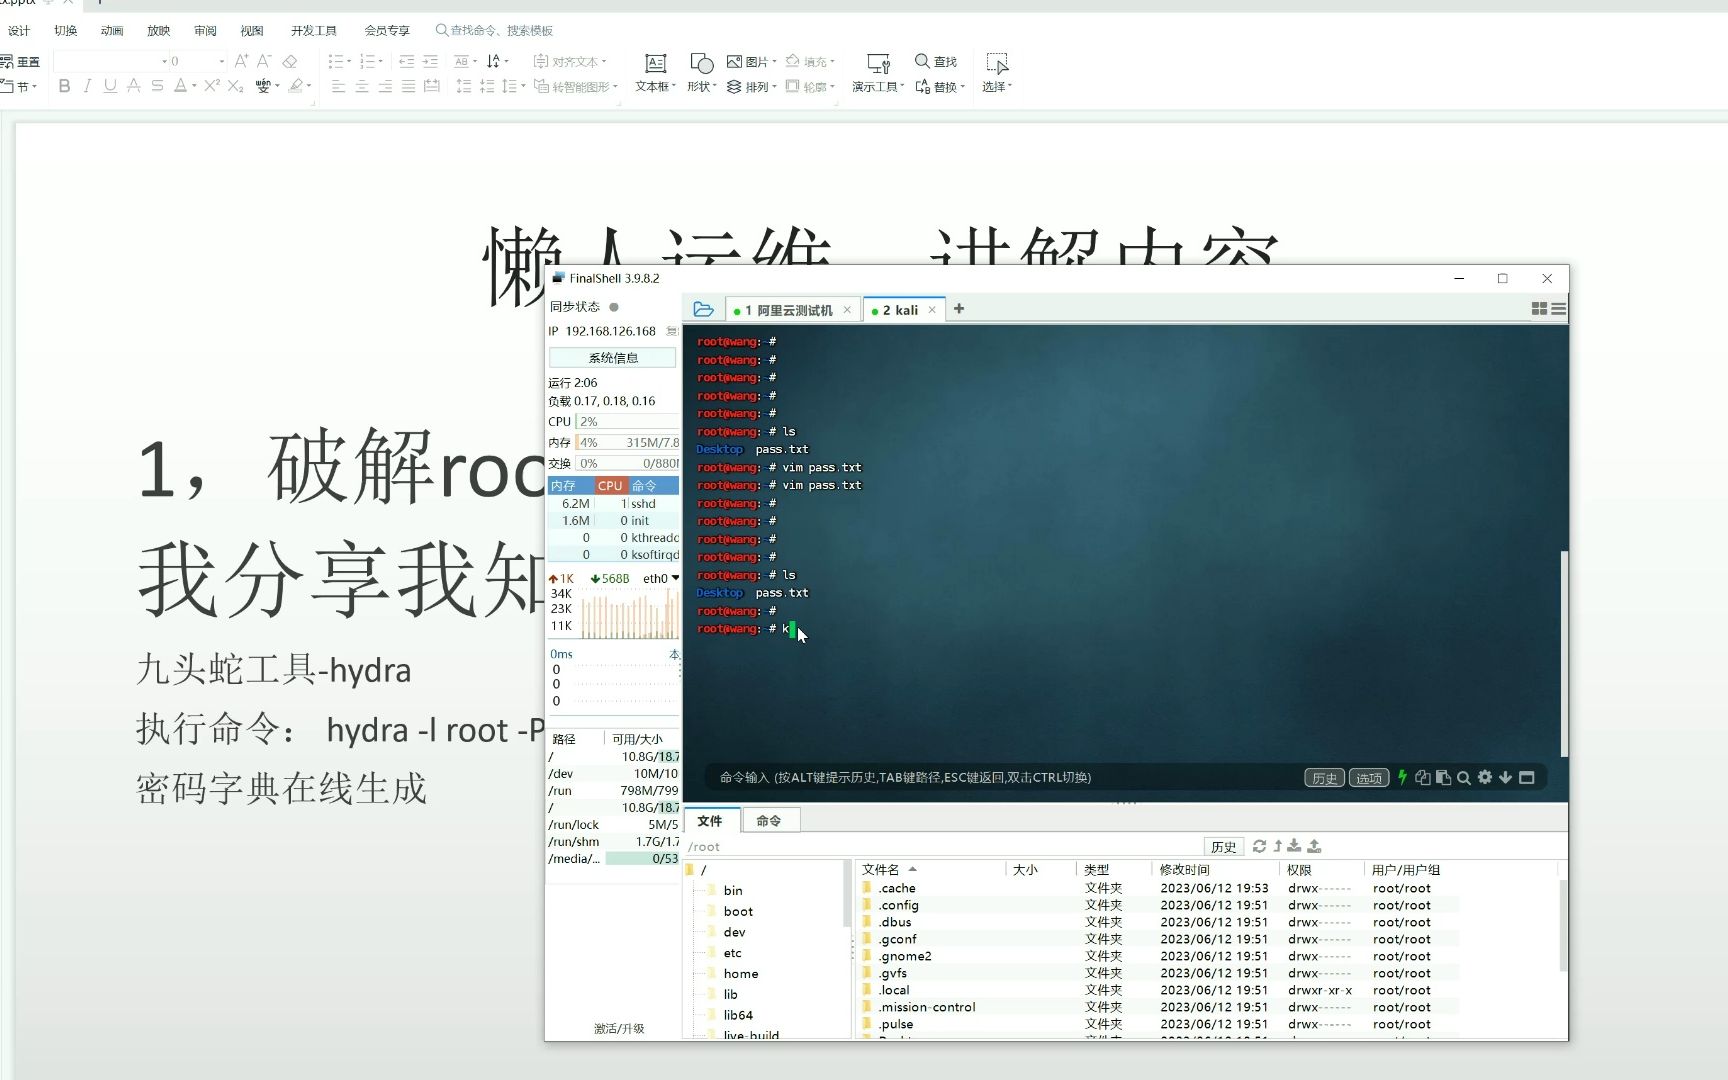The image size is (1728, 1080).
Task: Open the Animation ribbon tab in WPS
Action: (x=112, y=31)
